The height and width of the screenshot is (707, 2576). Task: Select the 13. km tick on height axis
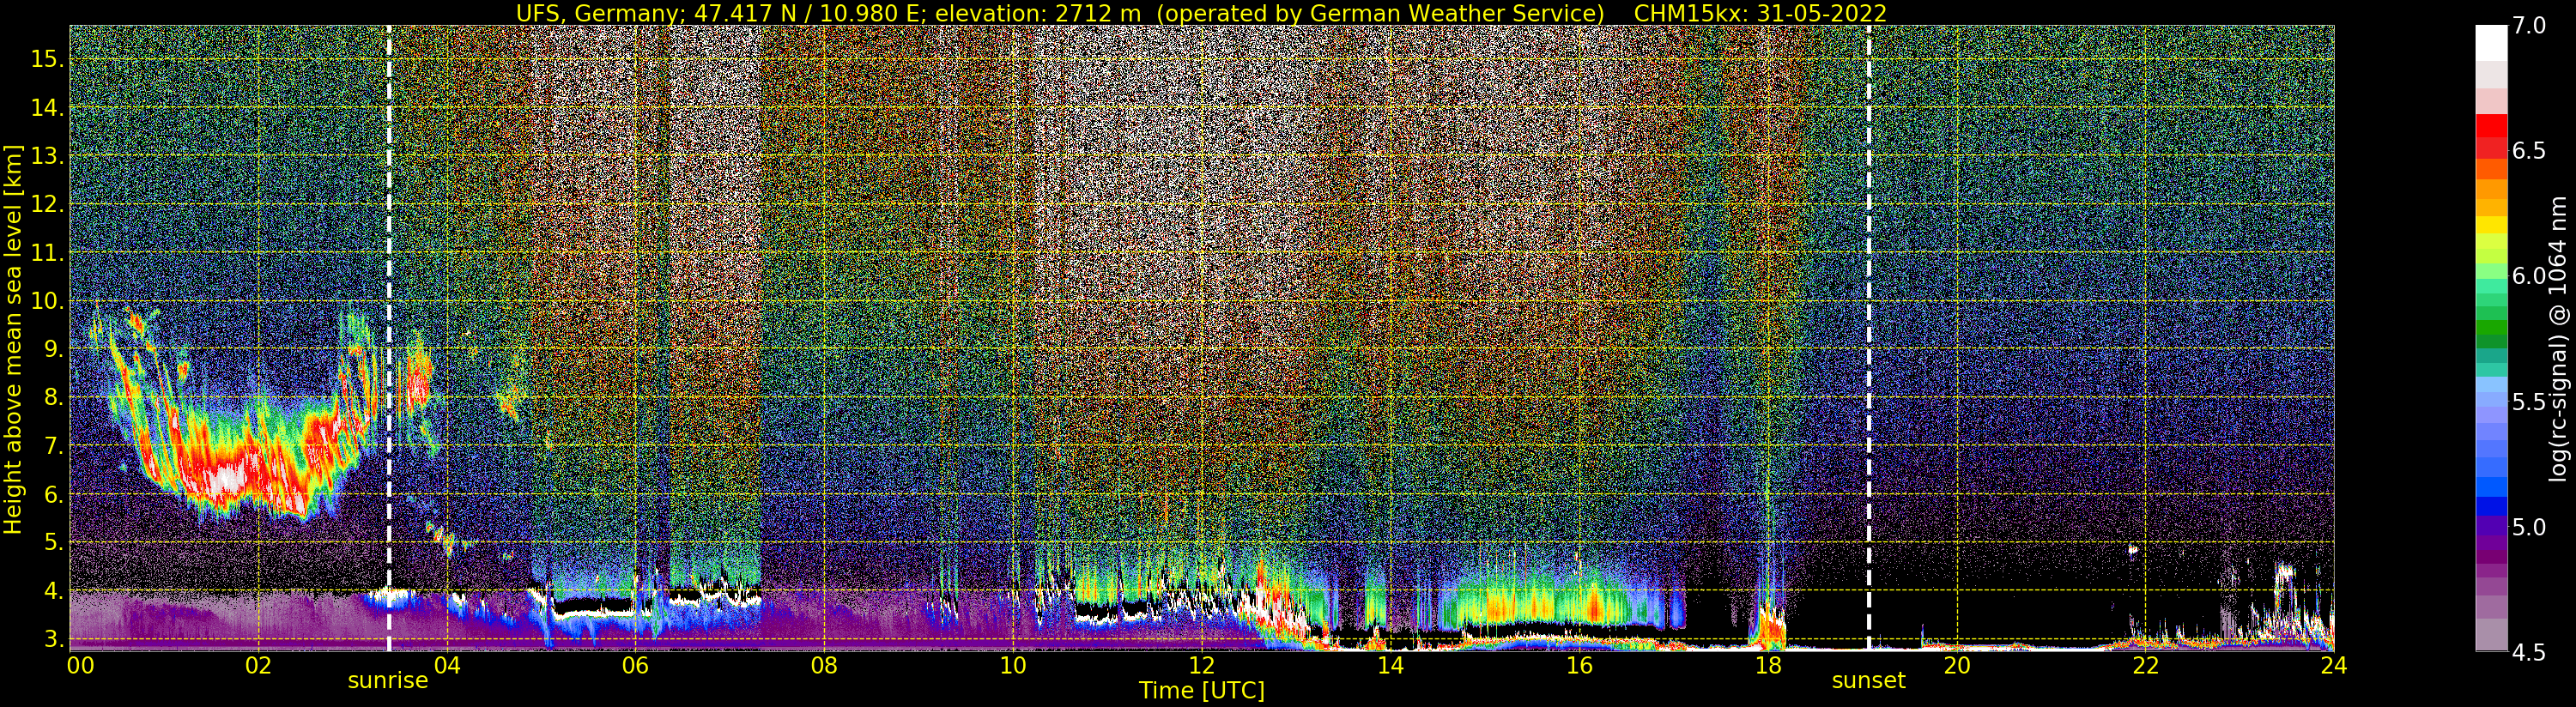pos(46,156)
